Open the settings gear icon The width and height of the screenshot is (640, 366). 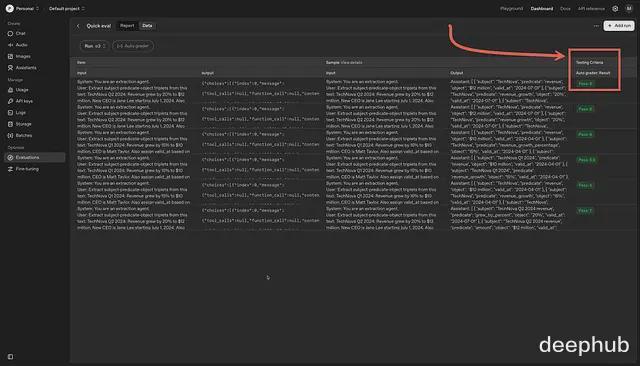(615, 9)
